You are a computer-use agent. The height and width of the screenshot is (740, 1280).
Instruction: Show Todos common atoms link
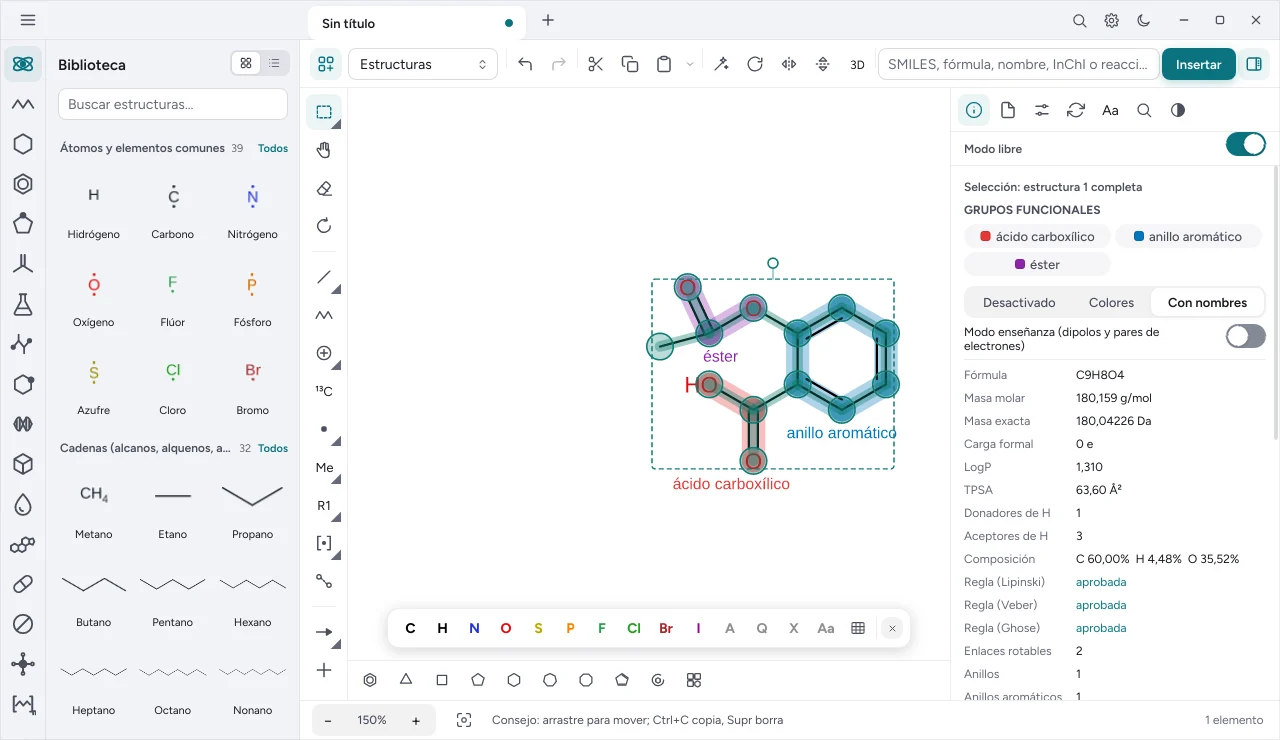click(x=273, y=148)
